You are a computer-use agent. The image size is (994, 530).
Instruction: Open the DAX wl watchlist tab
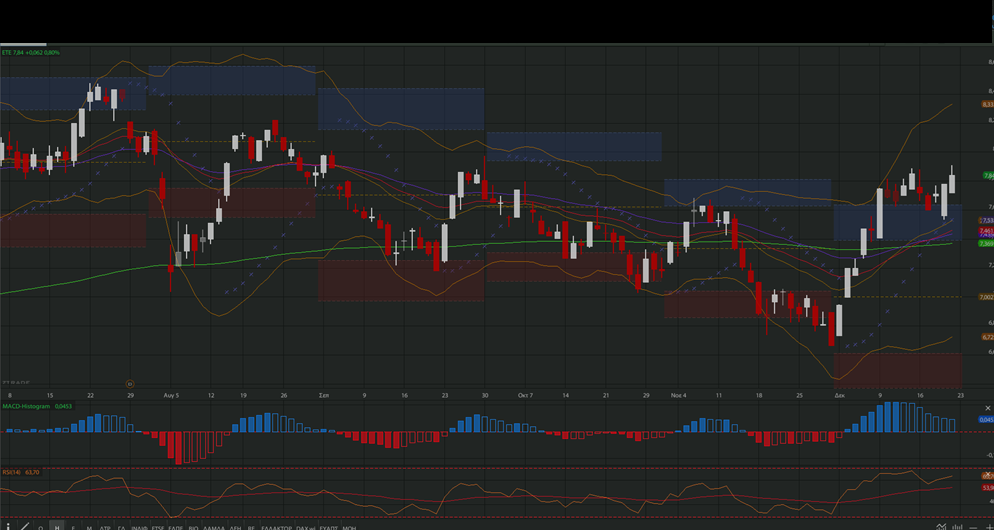click(x=306, y=527)
